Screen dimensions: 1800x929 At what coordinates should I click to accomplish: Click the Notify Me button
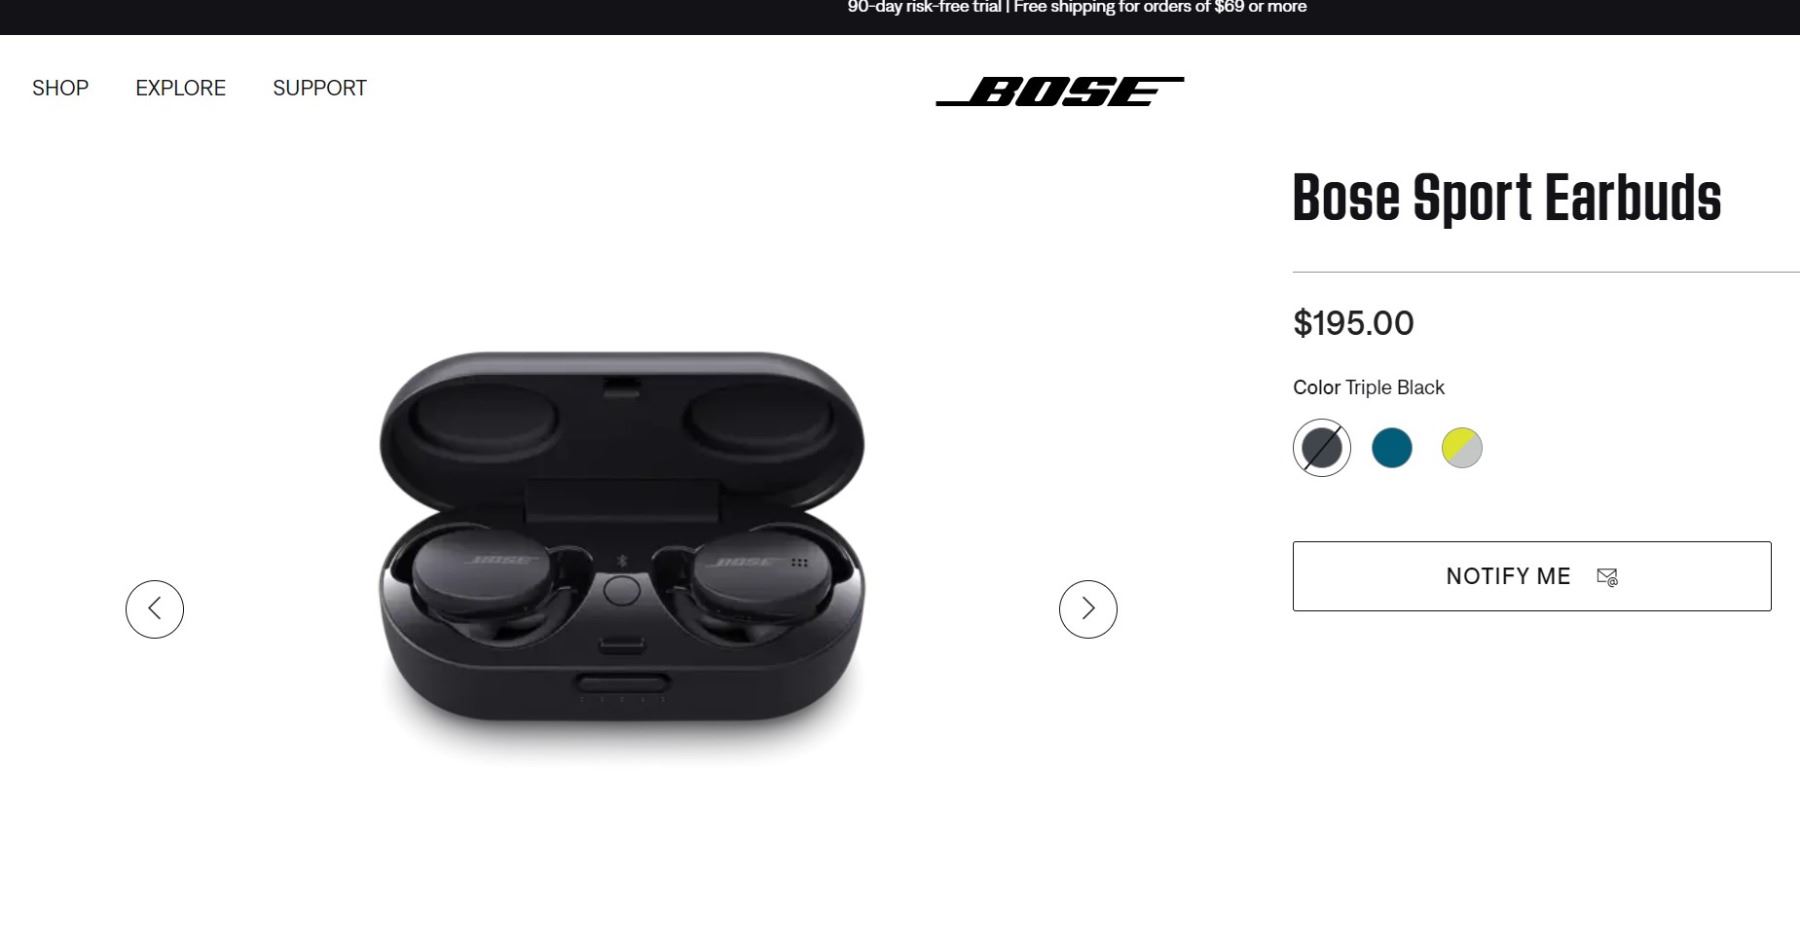1532,576
